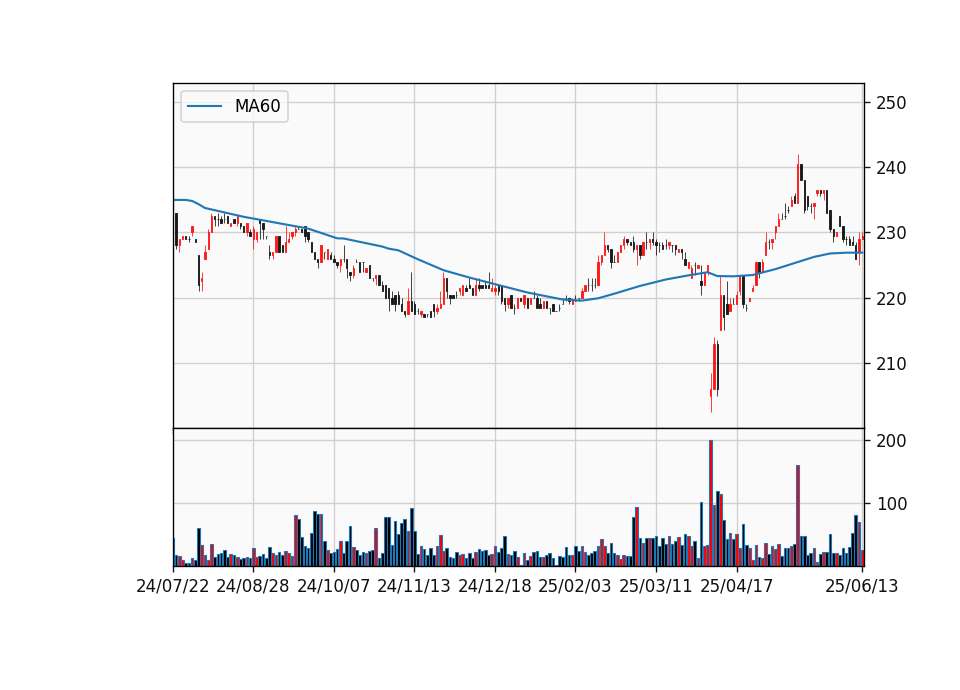Viewport: 960px width, 690px height.
Task: Select the 24/10/07 date label
Action: 334,586
